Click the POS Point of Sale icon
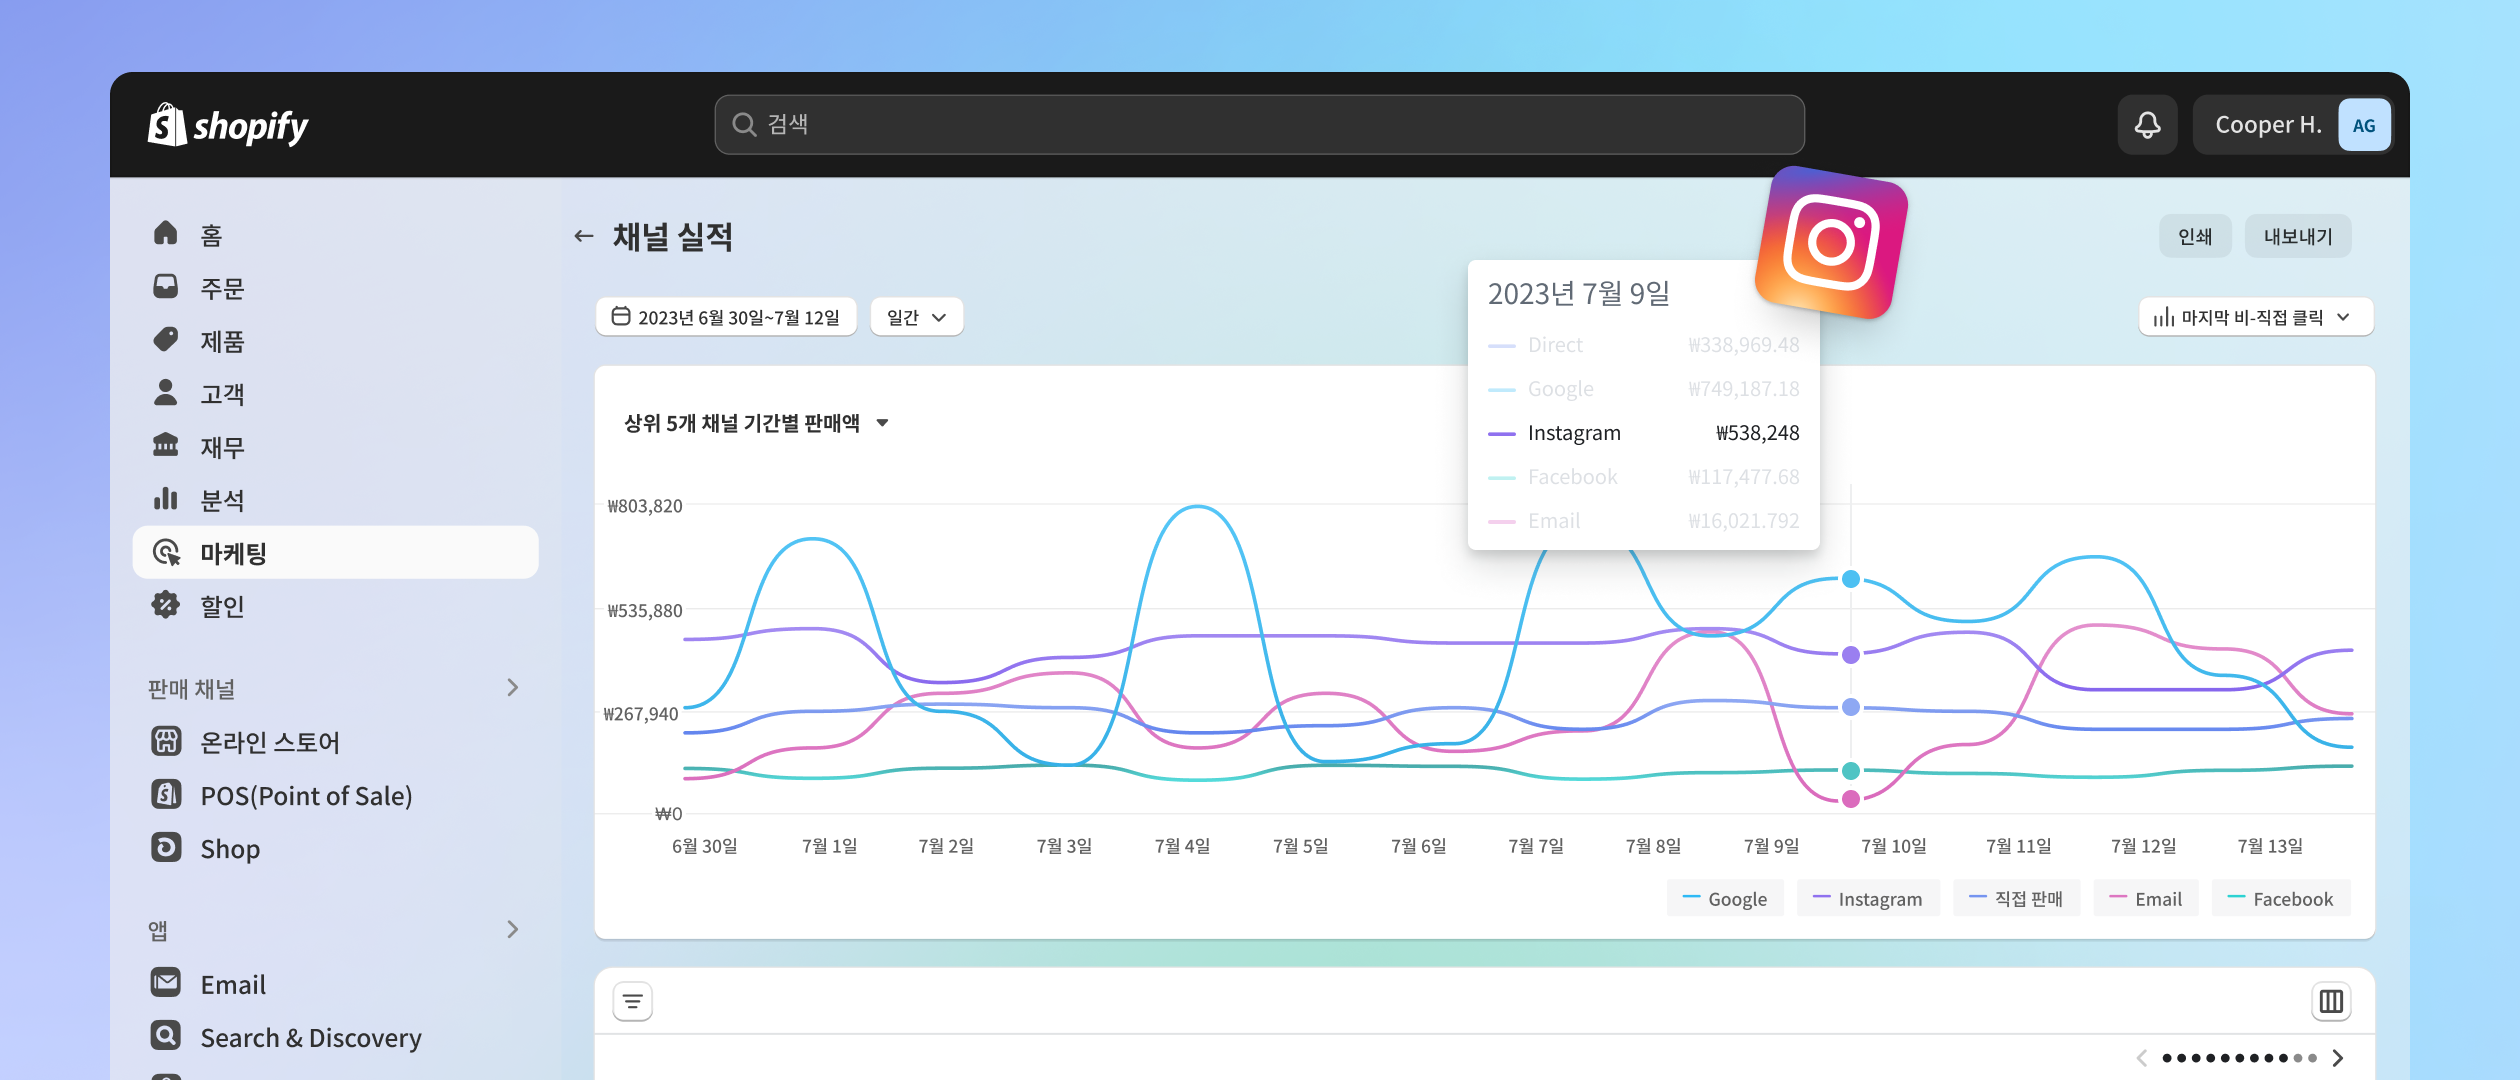 point(167,794)
